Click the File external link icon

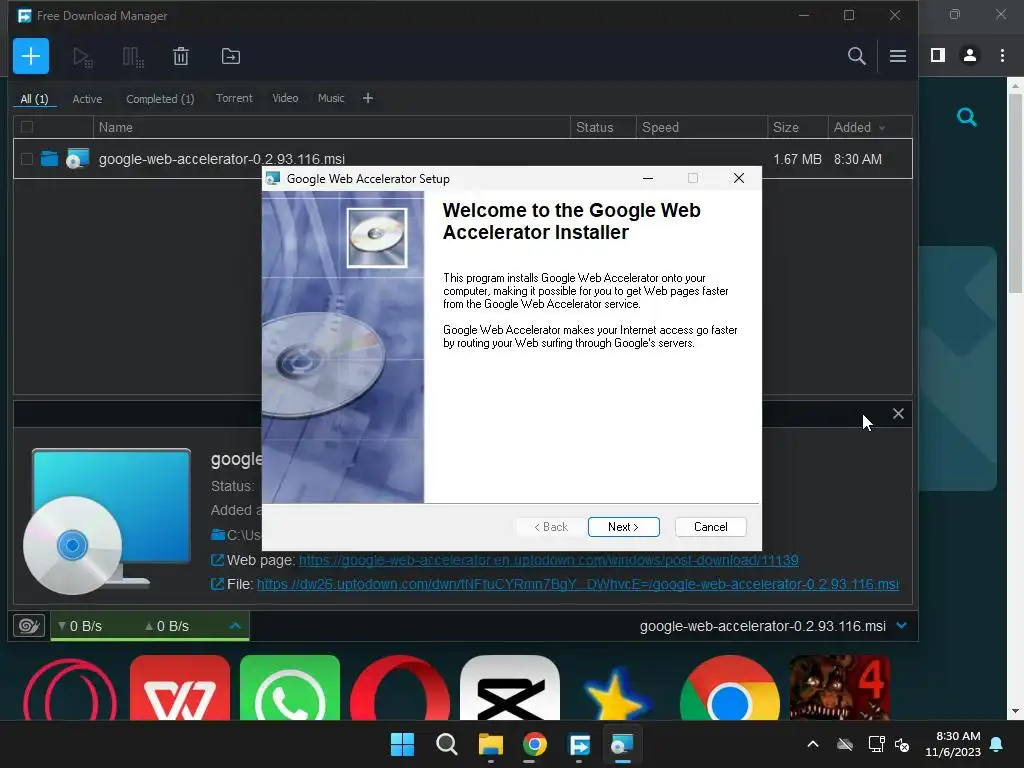pos(217,584)
